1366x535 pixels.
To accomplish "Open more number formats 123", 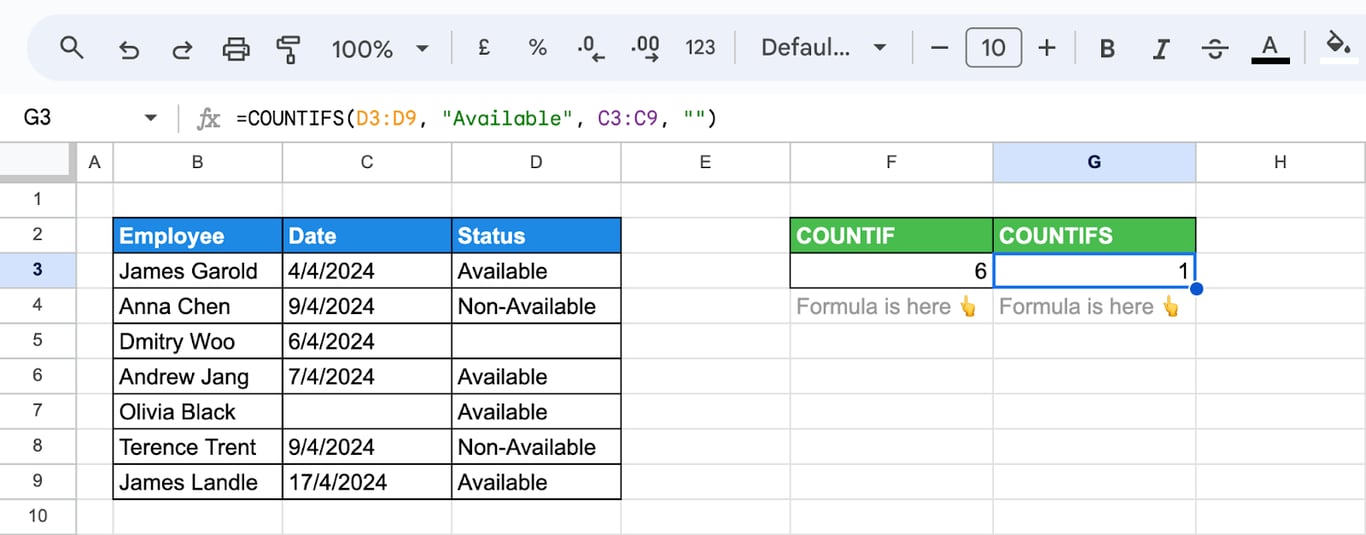I will pyautogui.click(x=700, y=47).
